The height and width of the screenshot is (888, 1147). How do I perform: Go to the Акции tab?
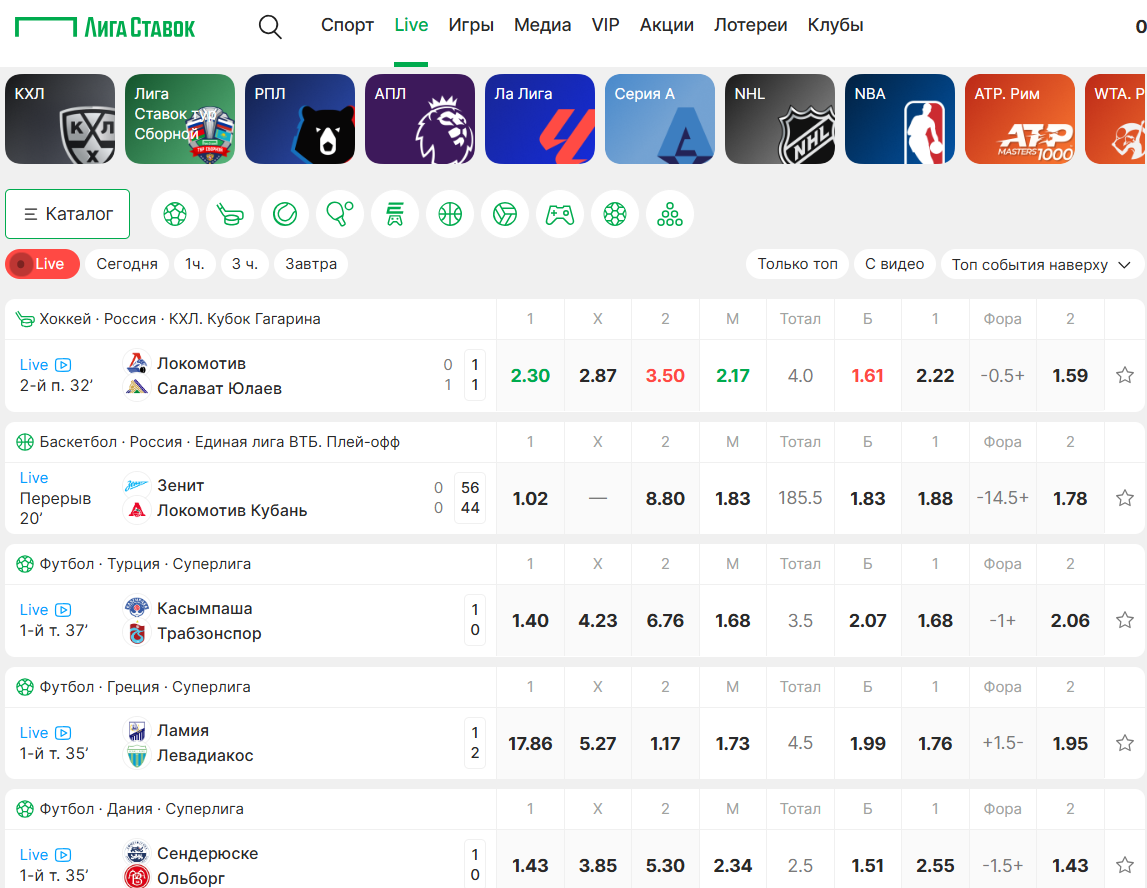coord(666,25)
